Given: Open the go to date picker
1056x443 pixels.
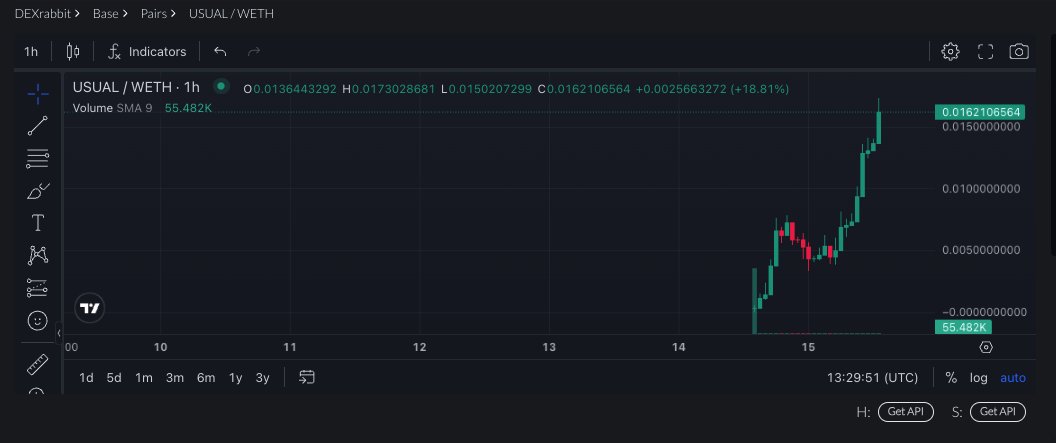Looking at the screenshot, I should click(x=307, y=377).
